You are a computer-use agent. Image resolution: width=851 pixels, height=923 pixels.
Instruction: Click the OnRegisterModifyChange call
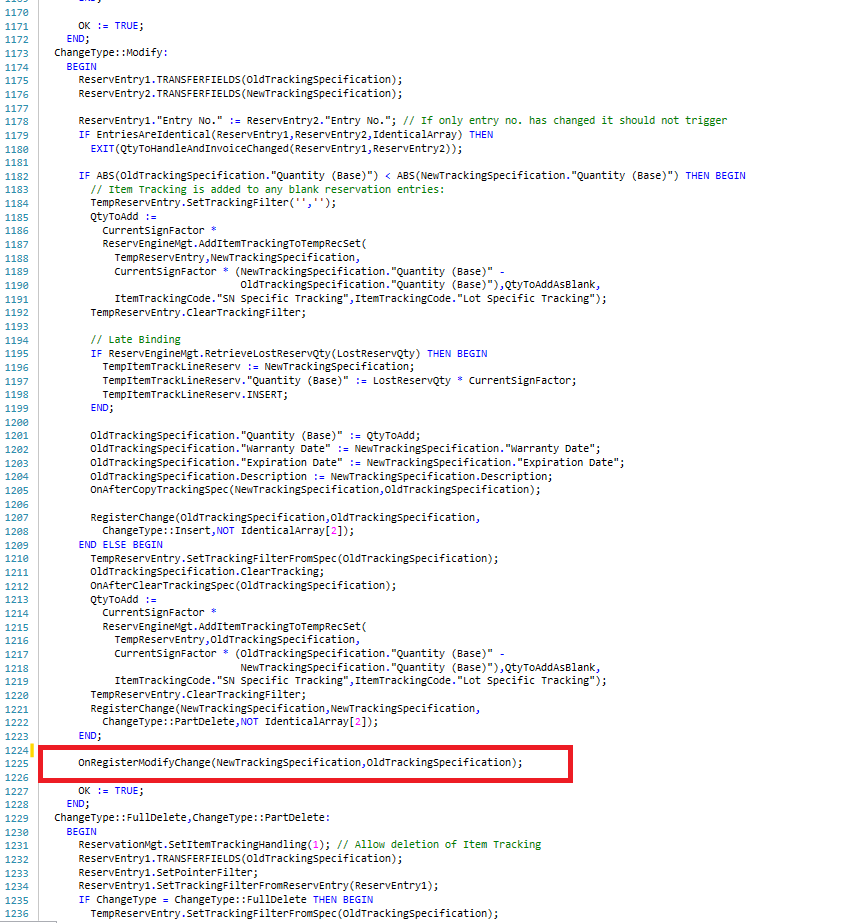tap(300, 763)
